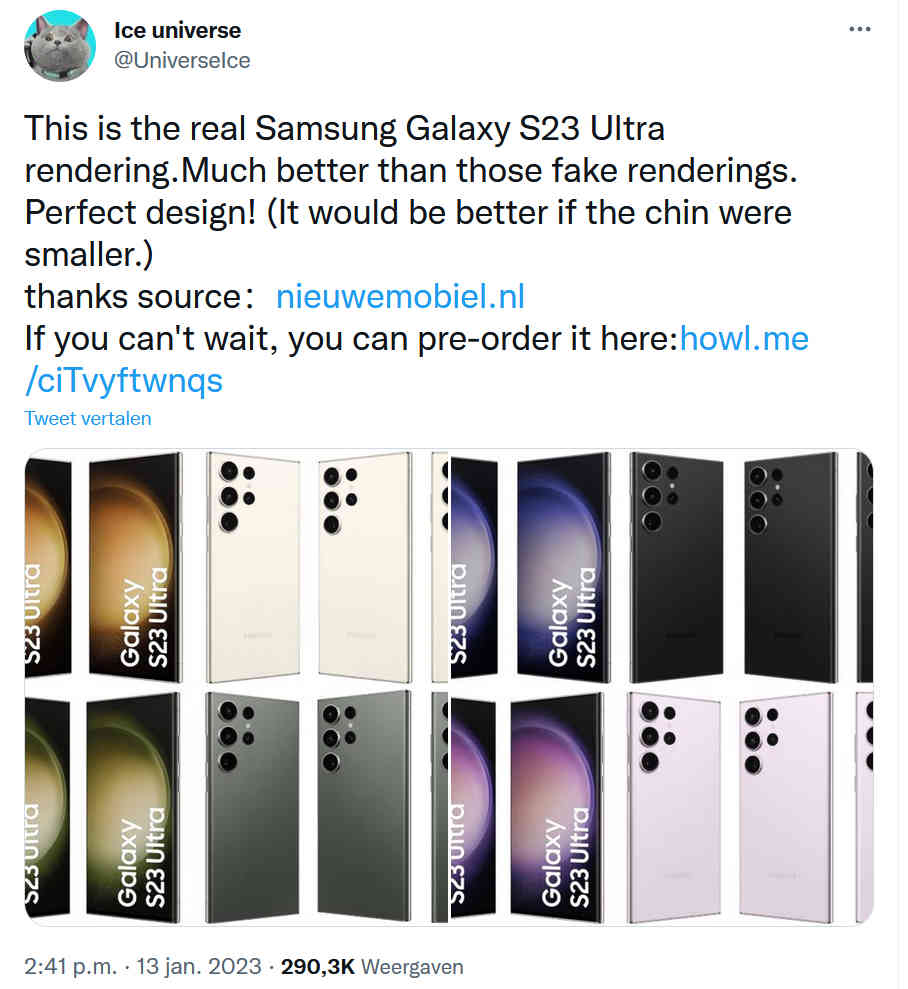908x989 pixels.
Task: Click the cream phone's camera lens cluster
Action: tap(236, 496)
